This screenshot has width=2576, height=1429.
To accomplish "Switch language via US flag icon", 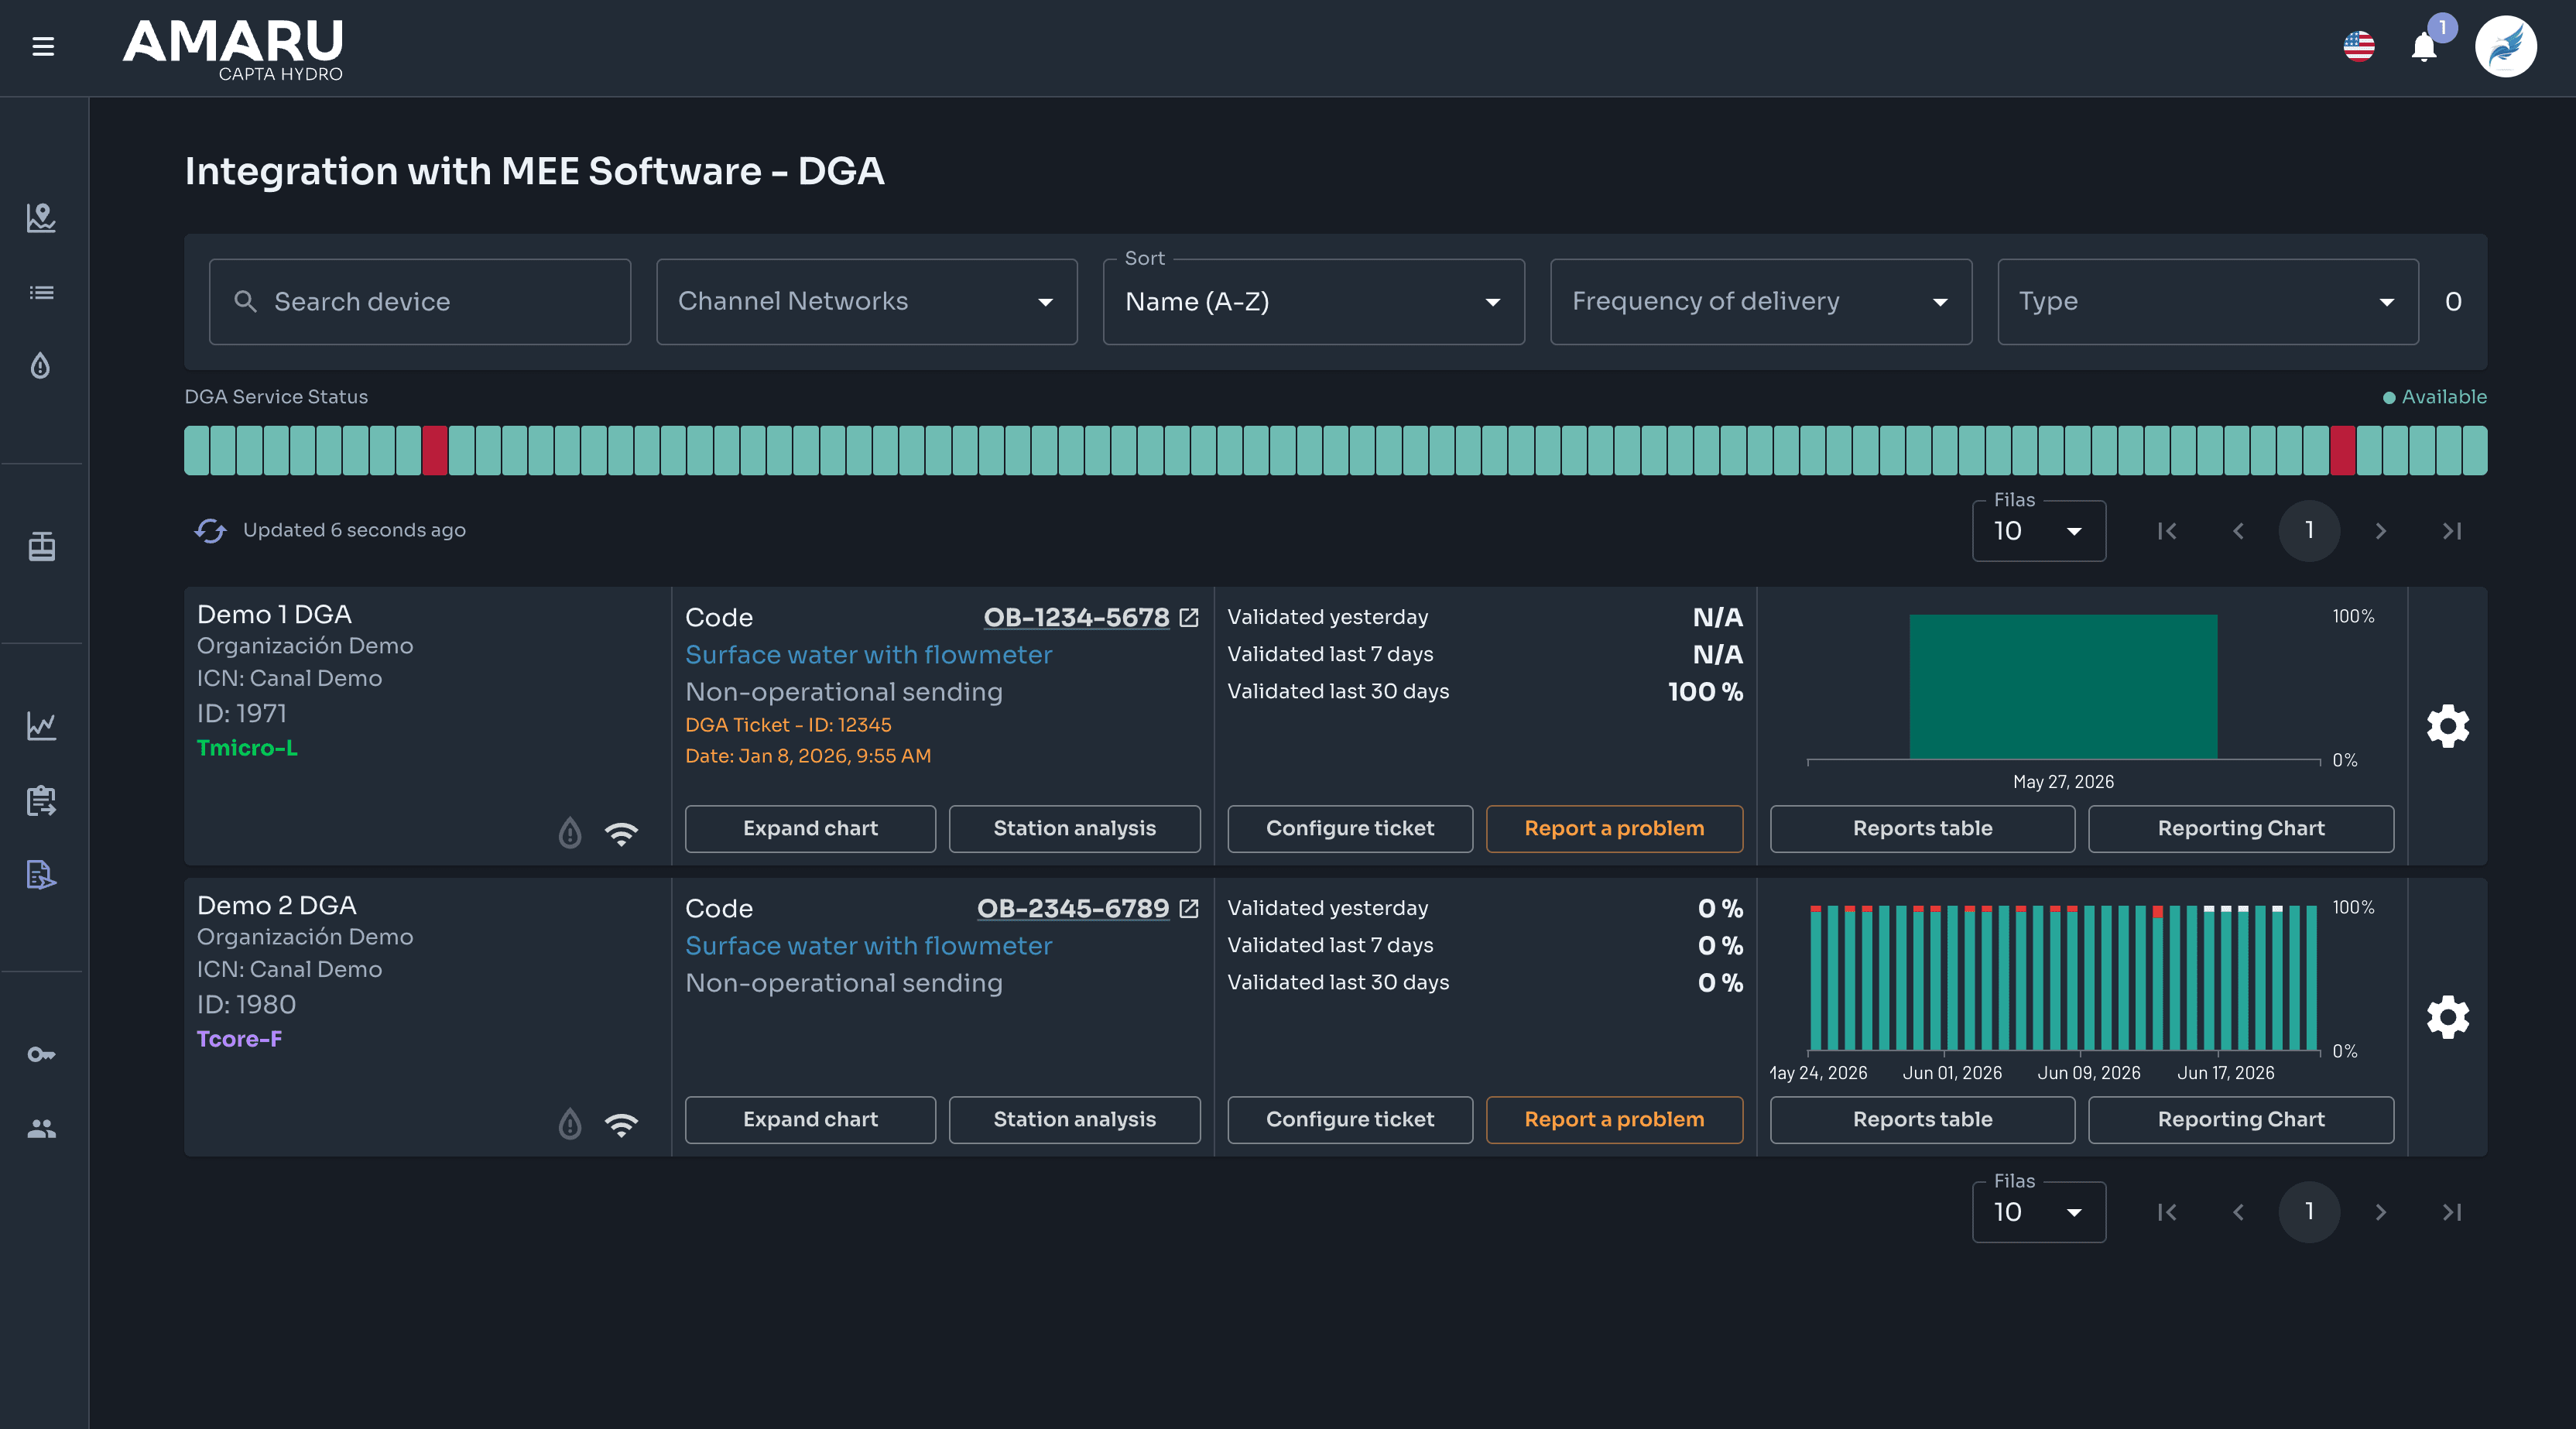I will (2359, 46).
